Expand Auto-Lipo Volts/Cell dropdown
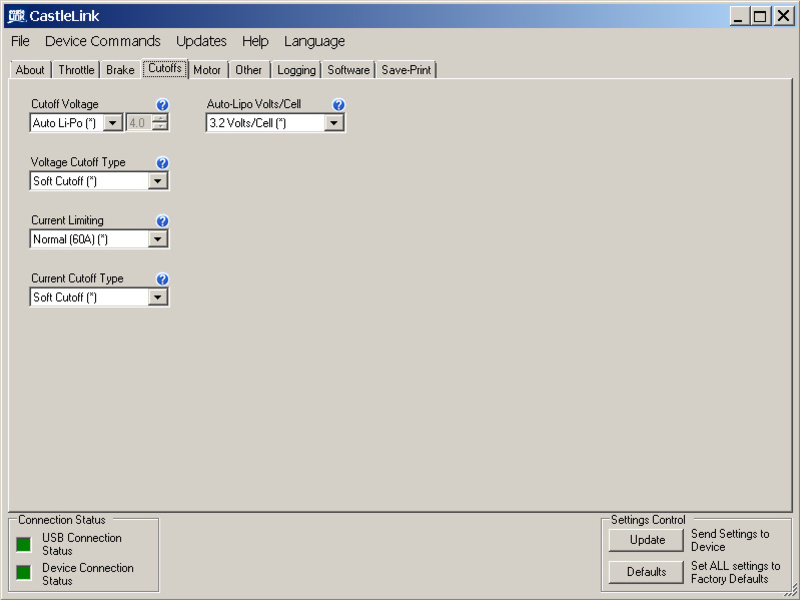This screenshot has height=600, width=800. click(x=334, y=123)
